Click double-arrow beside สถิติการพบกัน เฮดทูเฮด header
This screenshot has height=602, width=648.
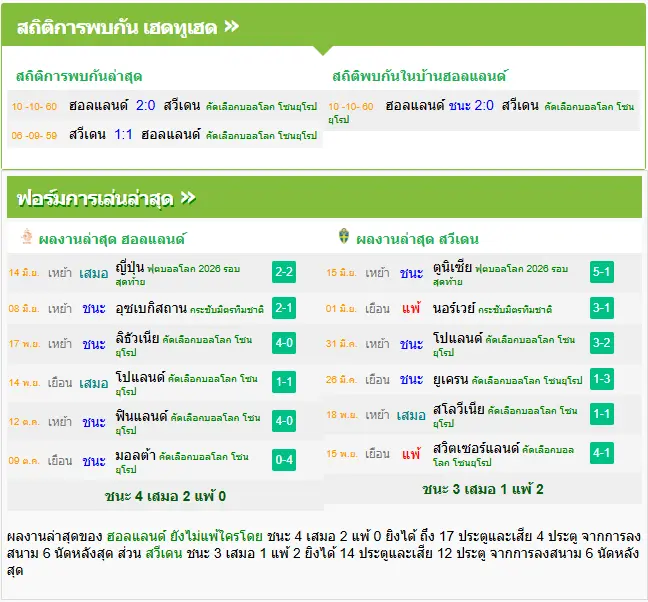pyautogui.click(x=231, y=27)
